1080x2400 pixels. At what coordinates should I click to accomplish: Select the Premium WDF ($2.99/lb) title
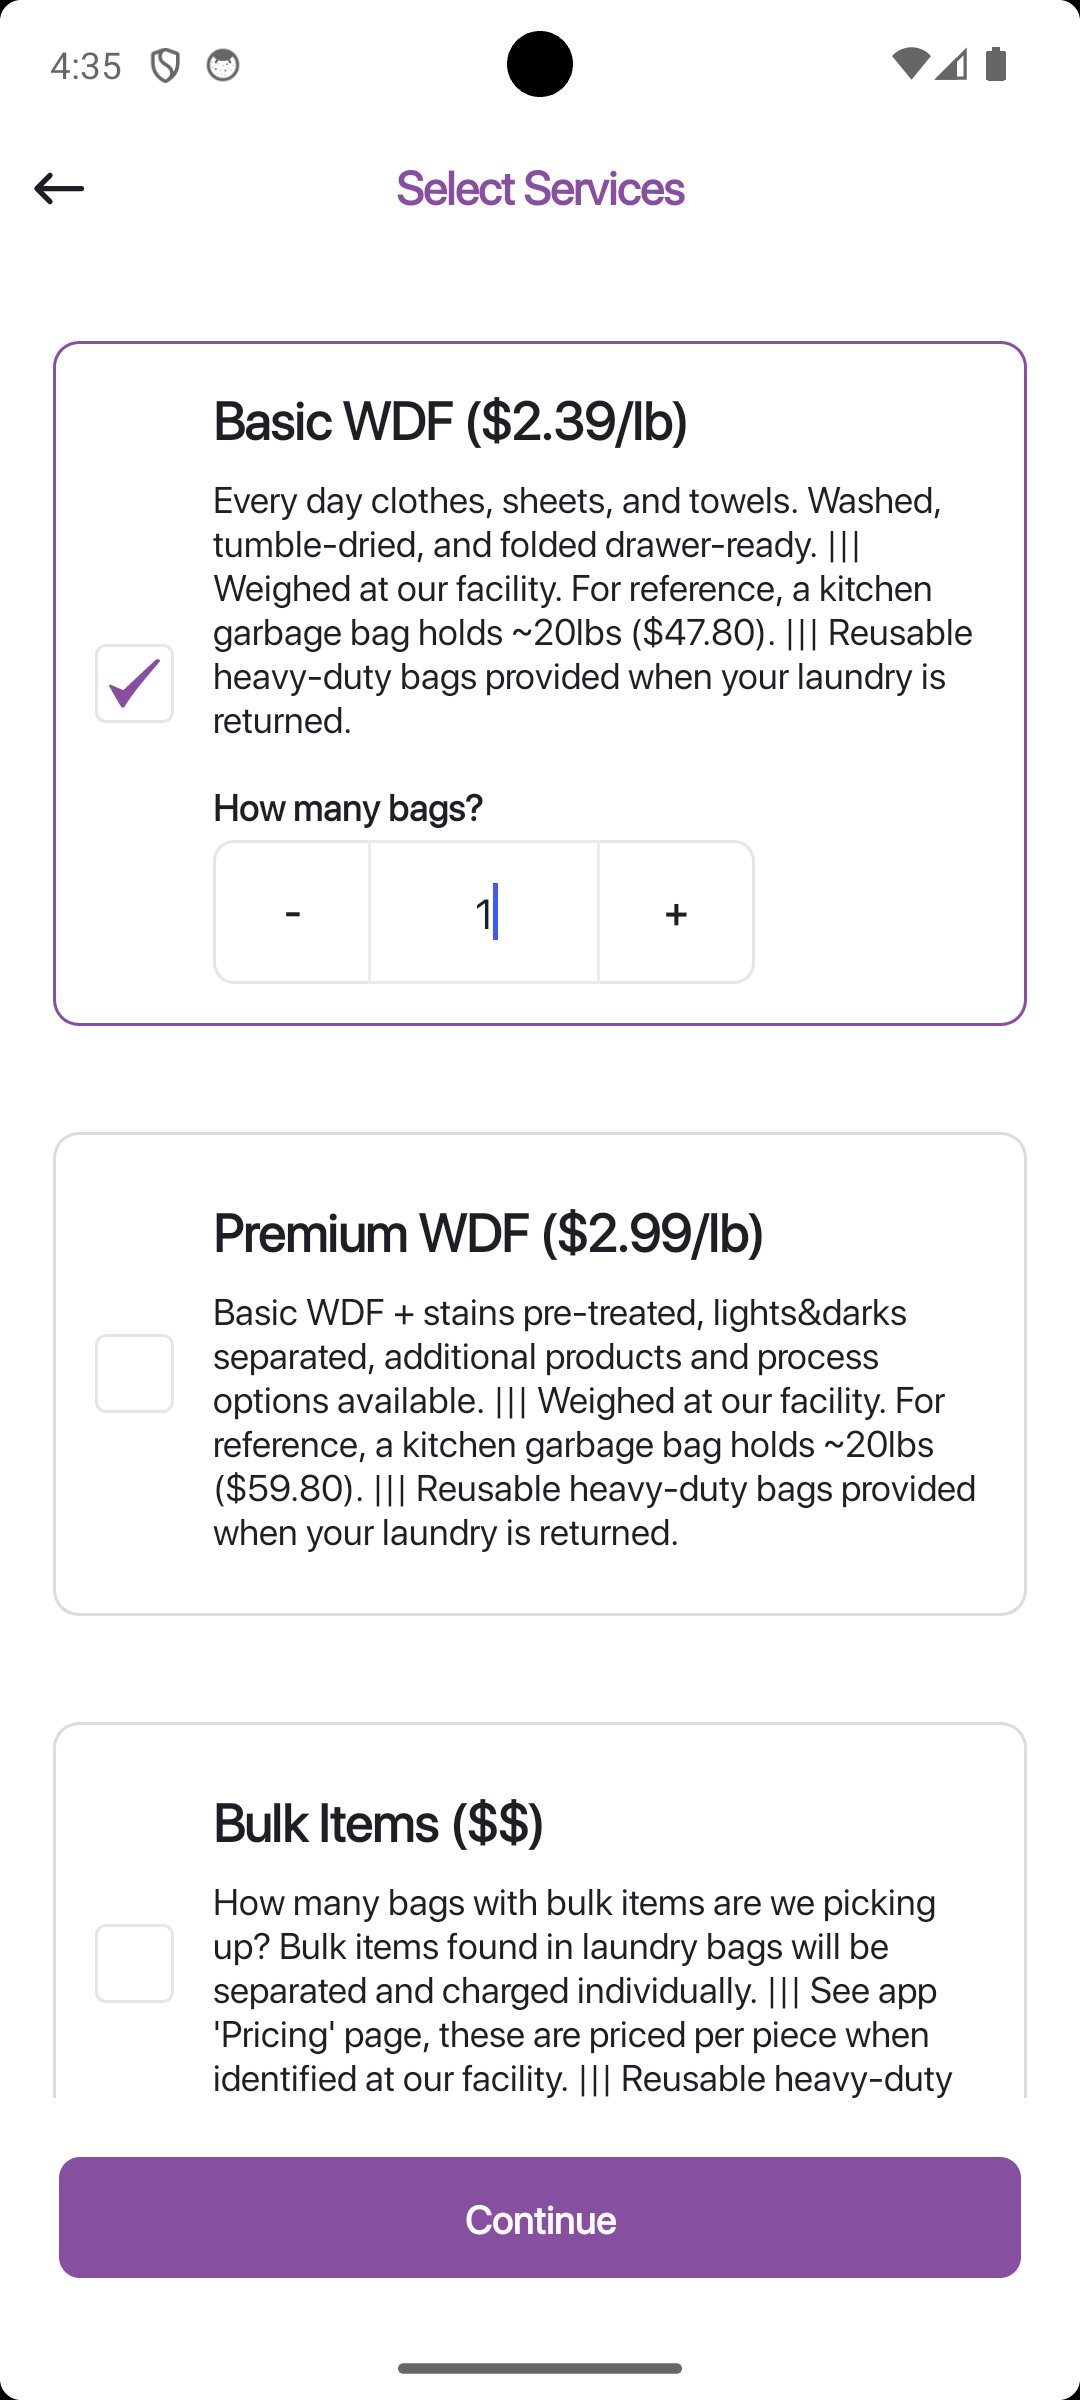click(488, 1233)
